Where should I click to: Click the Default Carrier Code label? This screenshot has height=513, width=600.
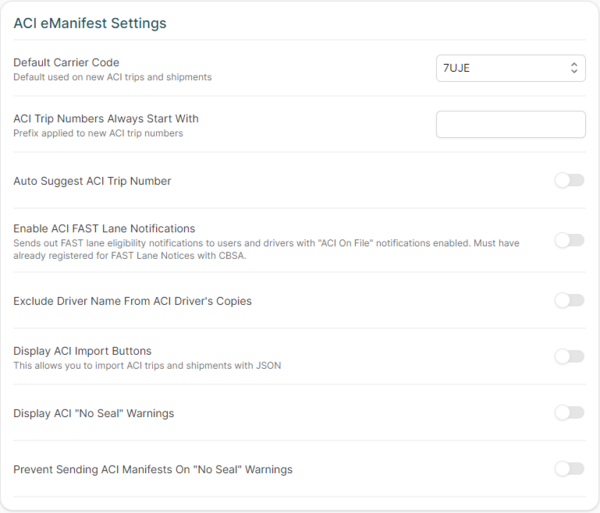(x=66, y=62)
